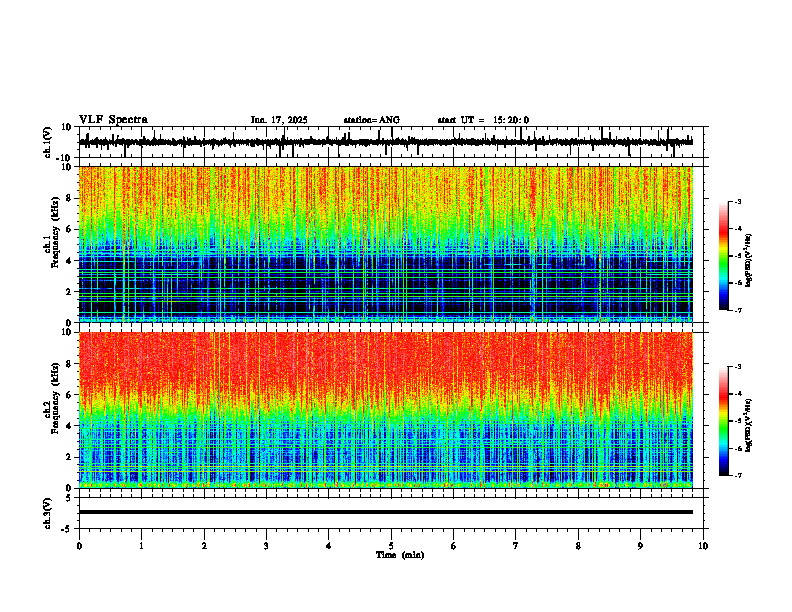The image size is (792, 612).
Task: Click the ch.2 color bar units label
Action: tap(749, 425)
